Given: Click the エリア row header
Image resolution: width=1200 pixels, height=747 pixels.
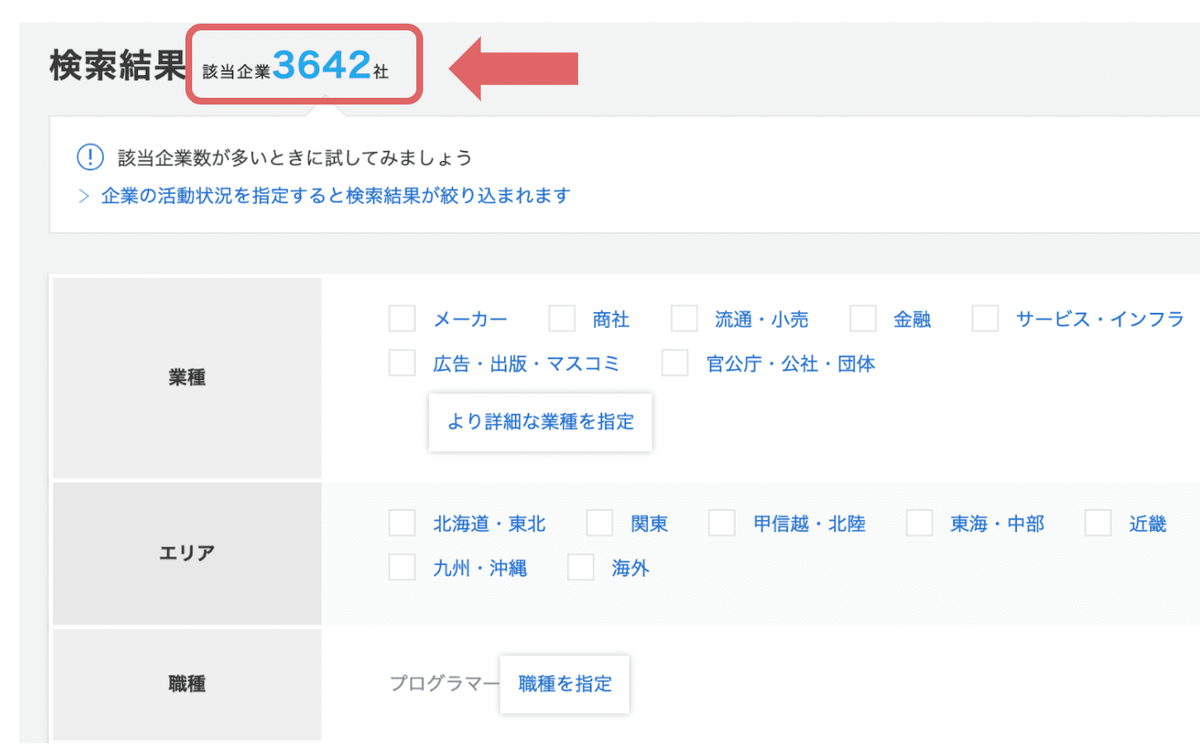Looking at the screenshot, I should (187, 553).
